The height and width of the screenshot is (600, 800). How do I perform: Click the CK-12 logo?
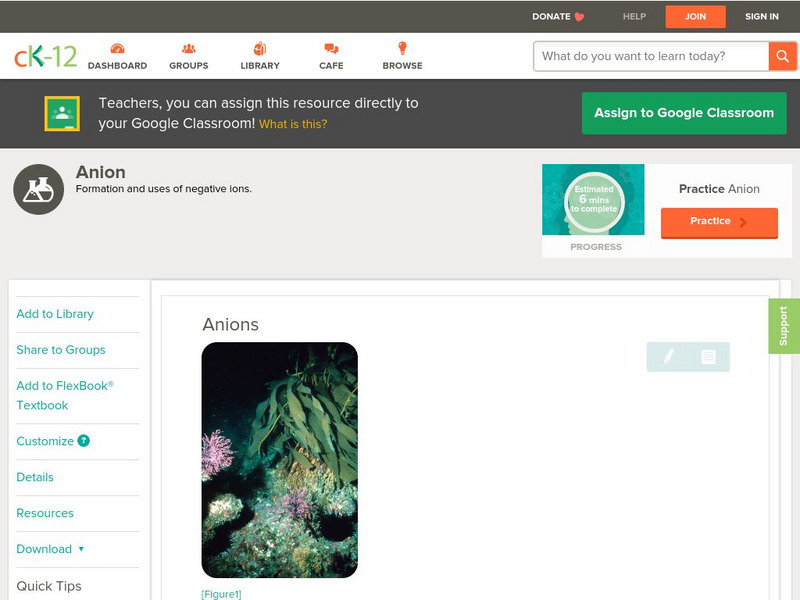coord(45,56)
